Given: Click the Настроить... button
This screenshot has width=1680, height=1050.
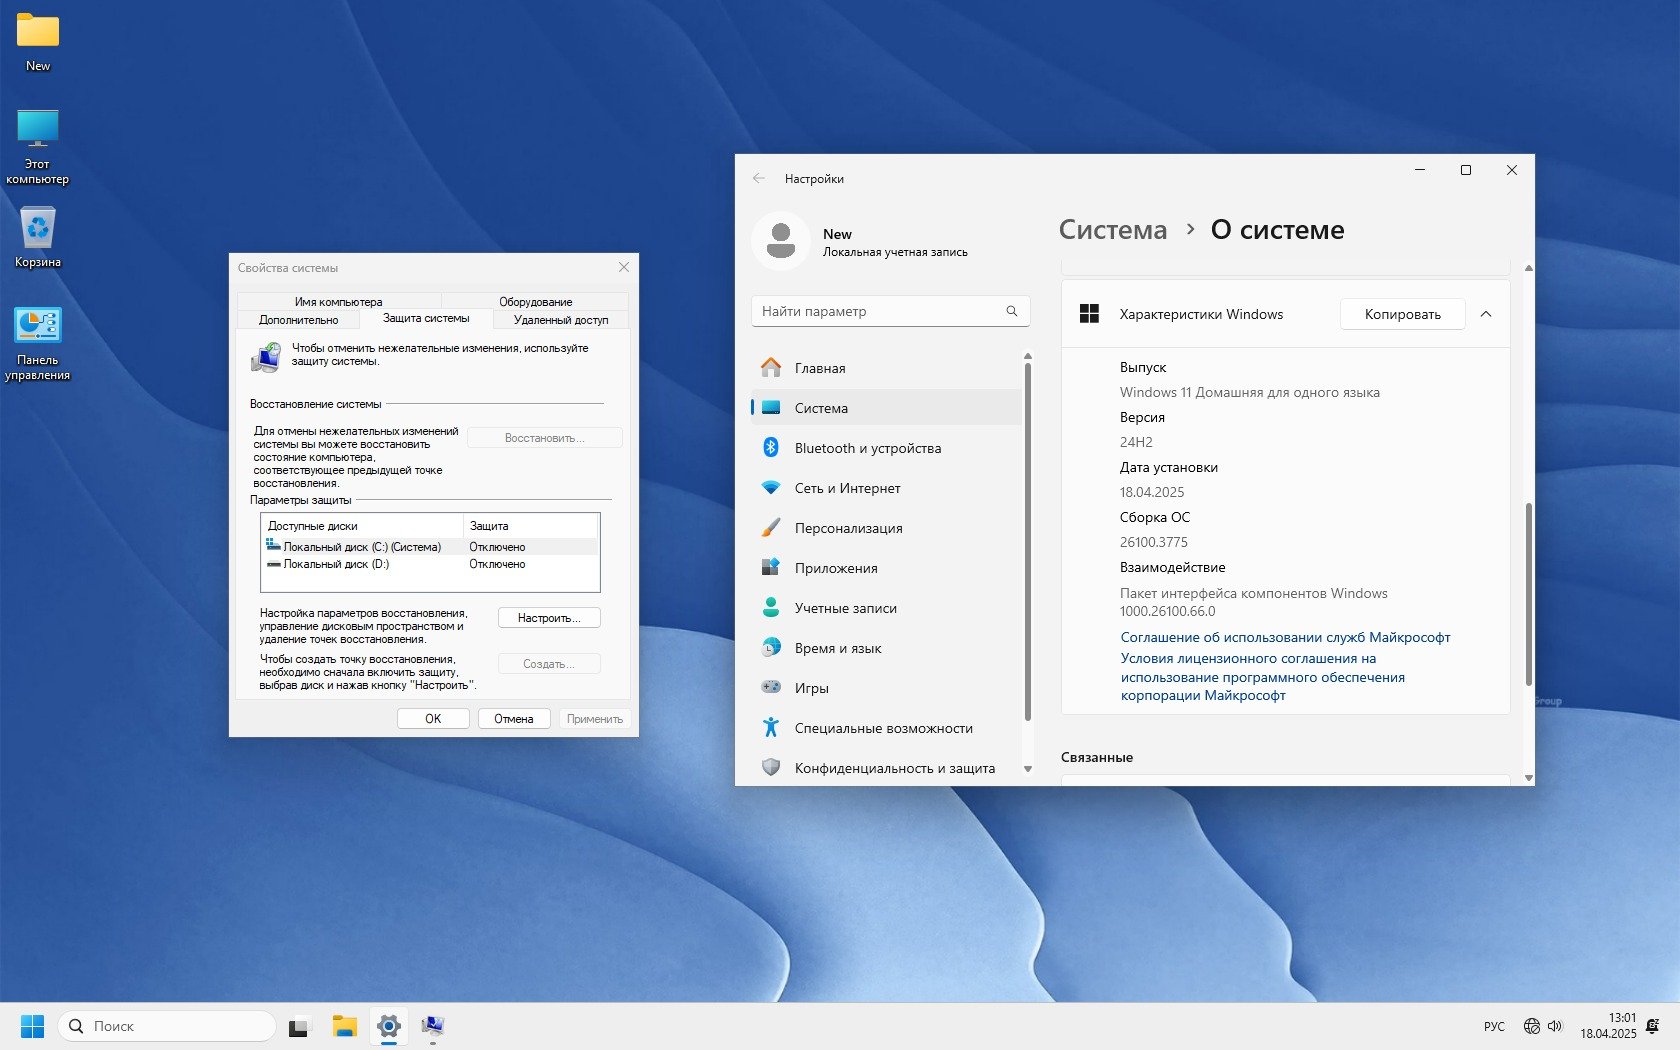Looking at the screenshot, I should (x=549, y=618).
